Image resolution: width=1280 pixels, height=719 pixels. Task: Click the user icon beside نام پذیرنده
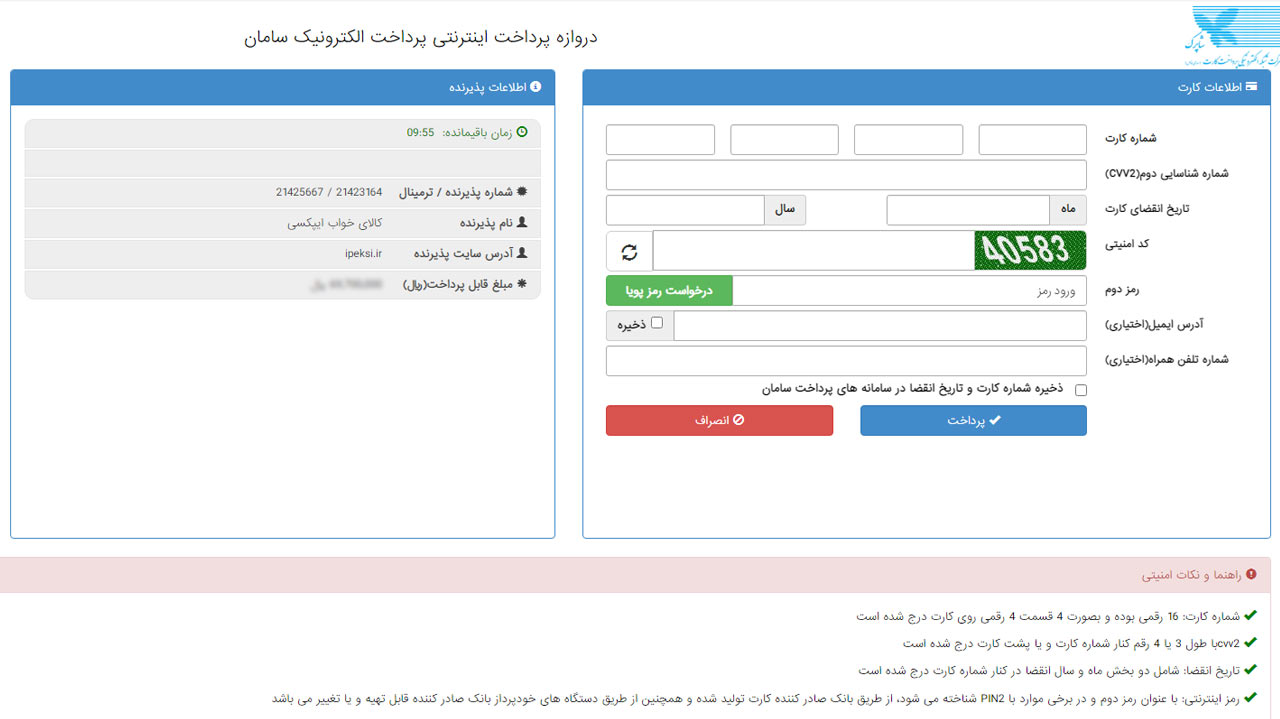click(522, 223)
